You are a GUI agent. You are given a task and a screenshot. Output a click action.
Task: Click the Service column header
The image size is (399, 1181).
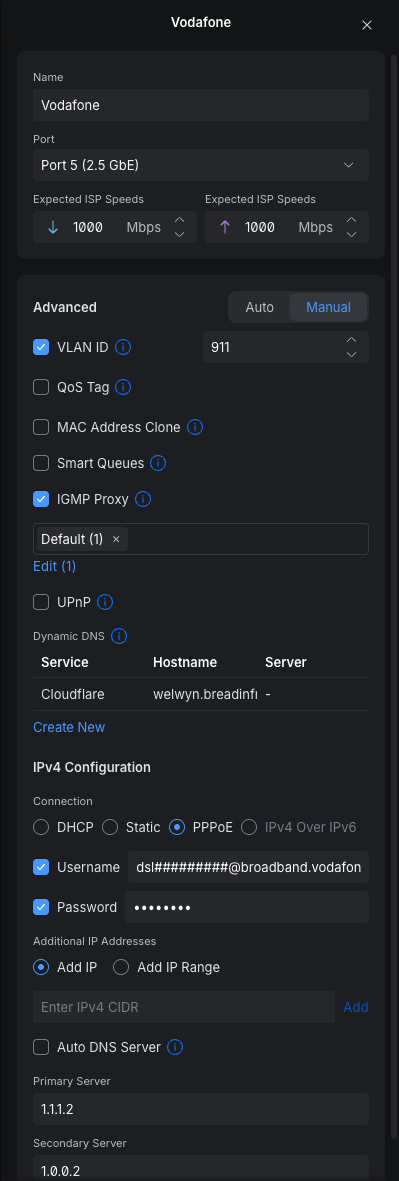point(65,662)
